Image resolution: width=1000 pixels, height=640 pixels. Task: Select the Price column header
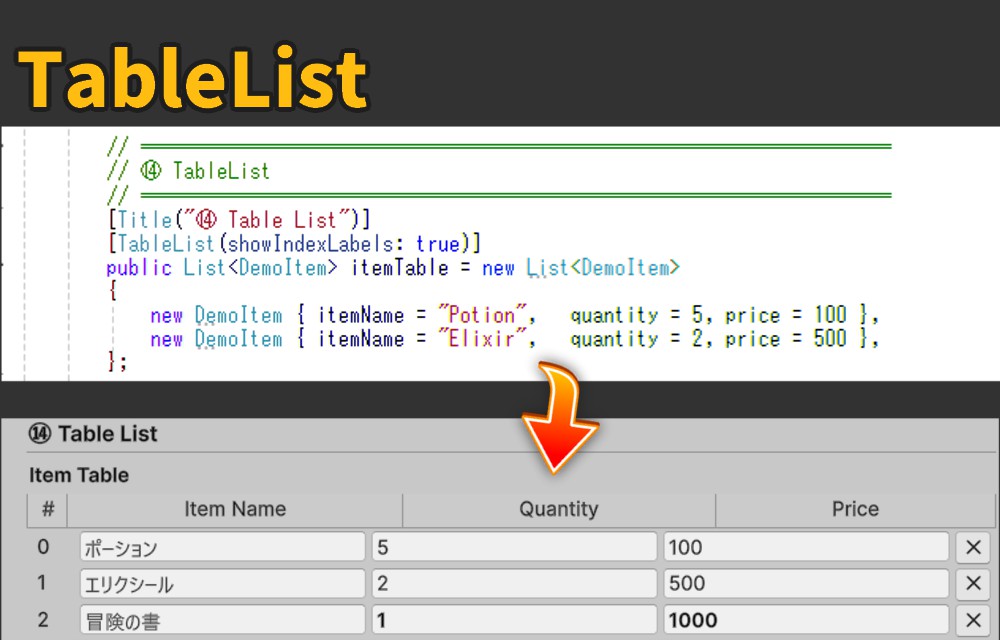(x=855, y=509)
